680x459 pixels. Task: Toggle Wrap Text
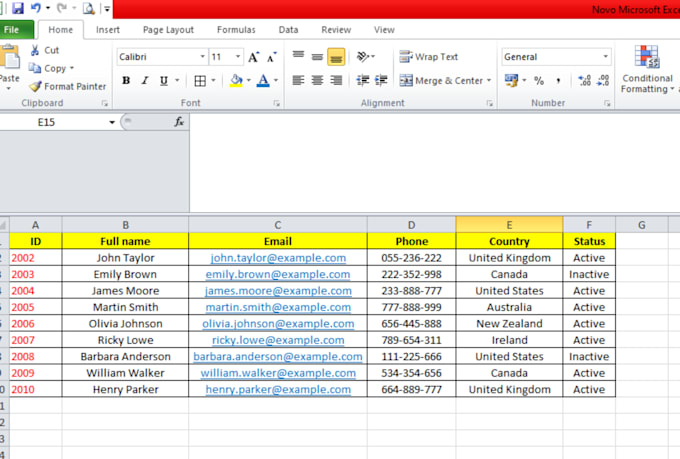click(428, 57)
